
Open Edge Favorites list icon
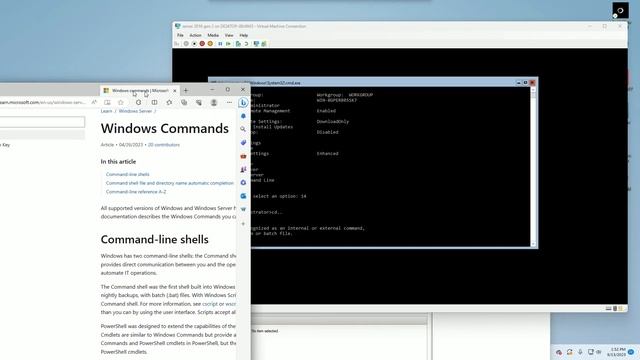(169, 102)
